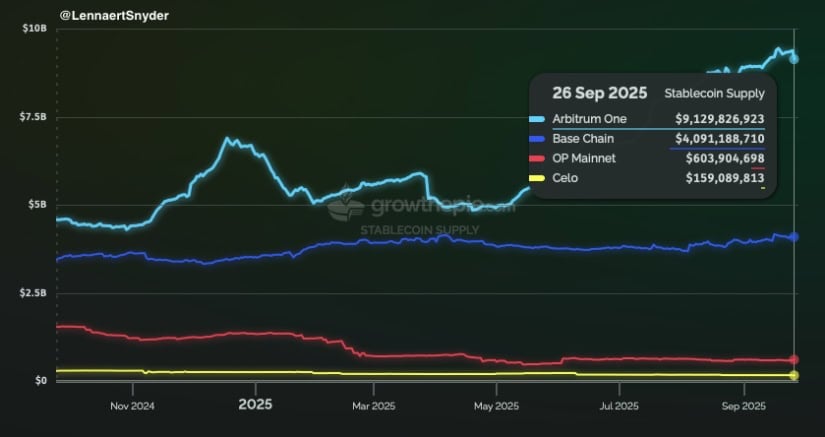Click the $7.5B y-axis label

click(33, 117)
